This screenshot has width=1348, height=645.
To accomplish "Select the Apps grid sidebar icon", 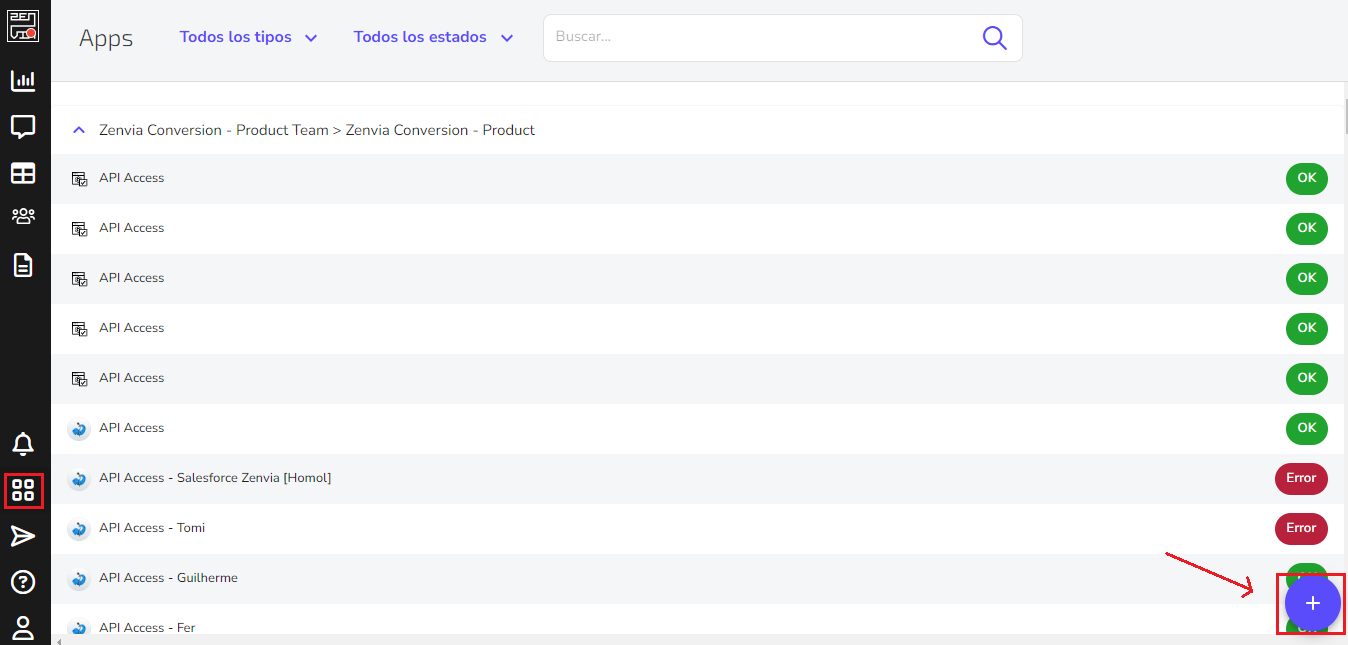I will pyautogui.click(x=23, y=490).
